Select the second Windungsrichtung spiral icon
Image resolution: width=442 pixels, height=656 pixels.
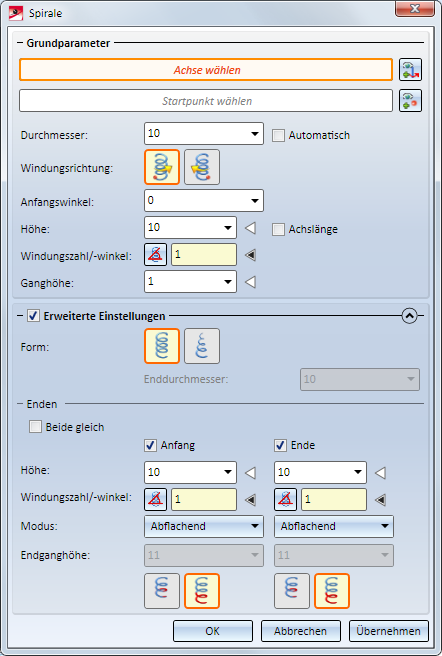coord(202,167)
